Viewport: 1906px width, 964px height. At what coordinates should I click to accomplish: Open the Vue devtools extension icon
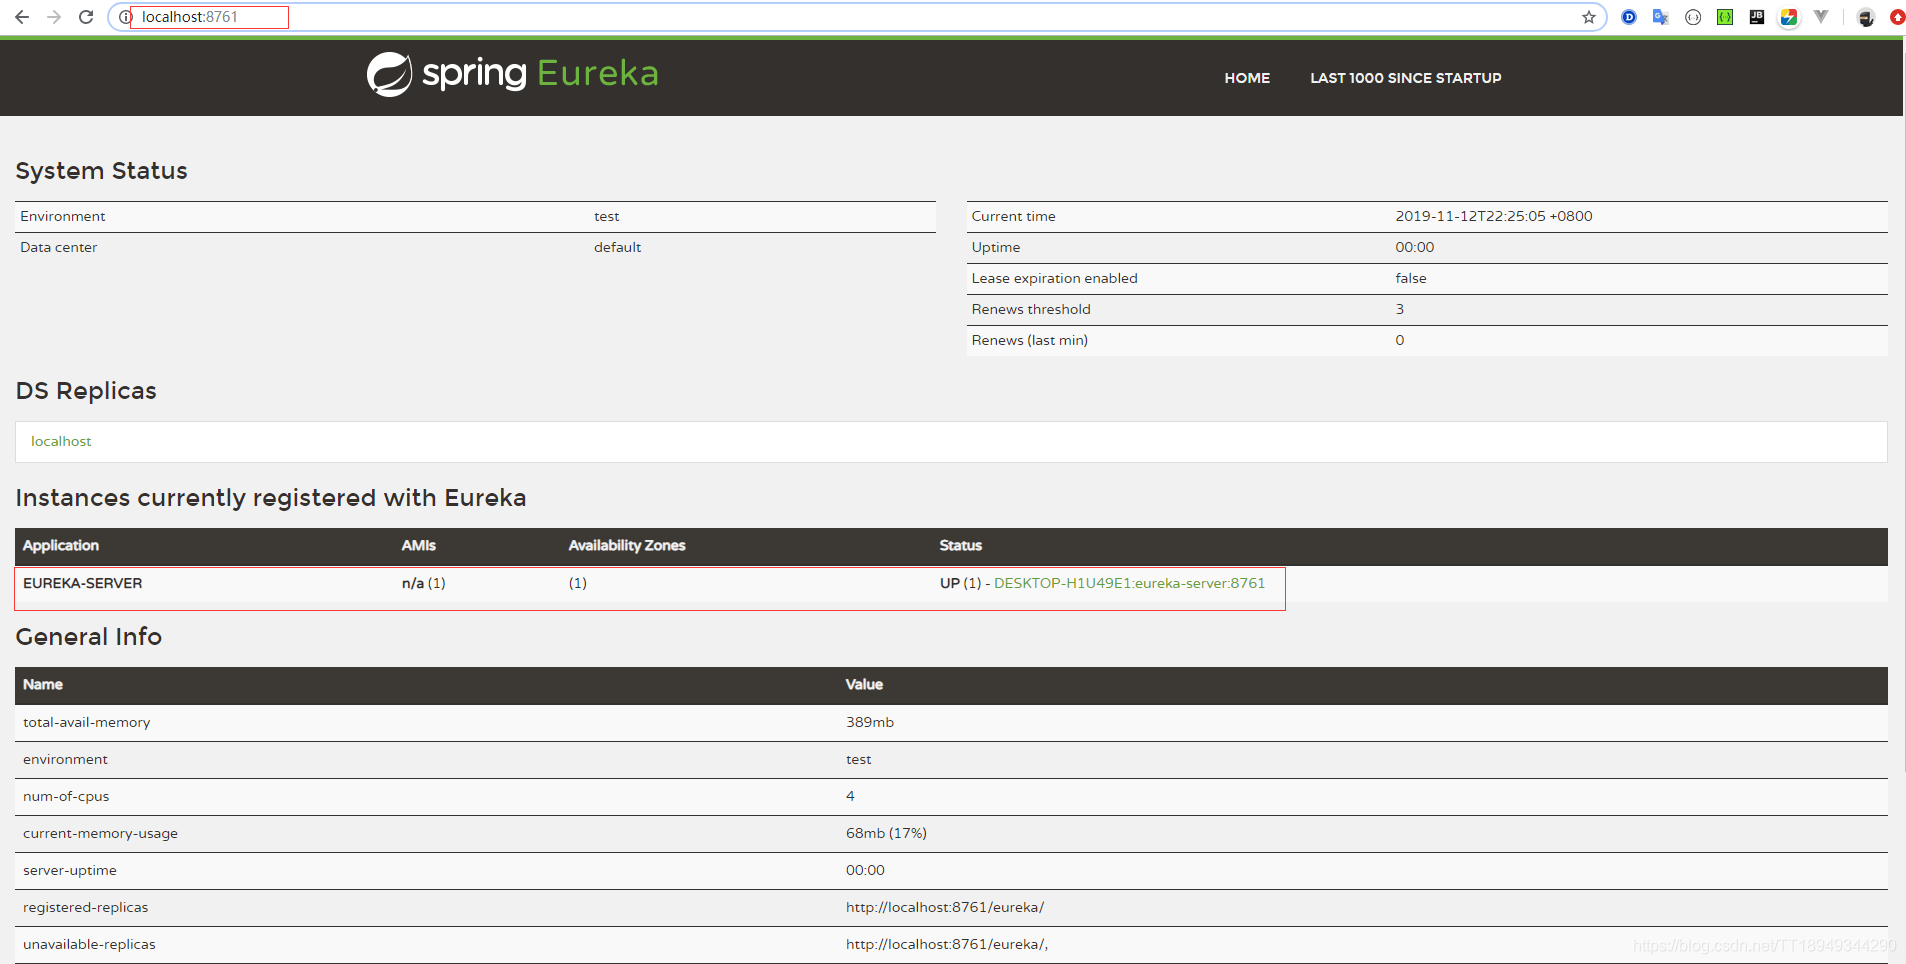tap(1821, 17)
